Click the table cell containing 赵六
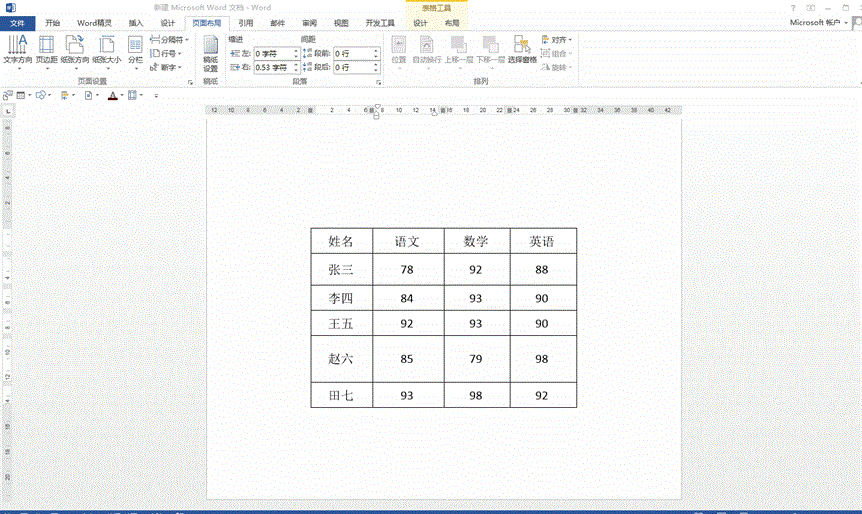The image size is (862, 514). pos(341,359)
